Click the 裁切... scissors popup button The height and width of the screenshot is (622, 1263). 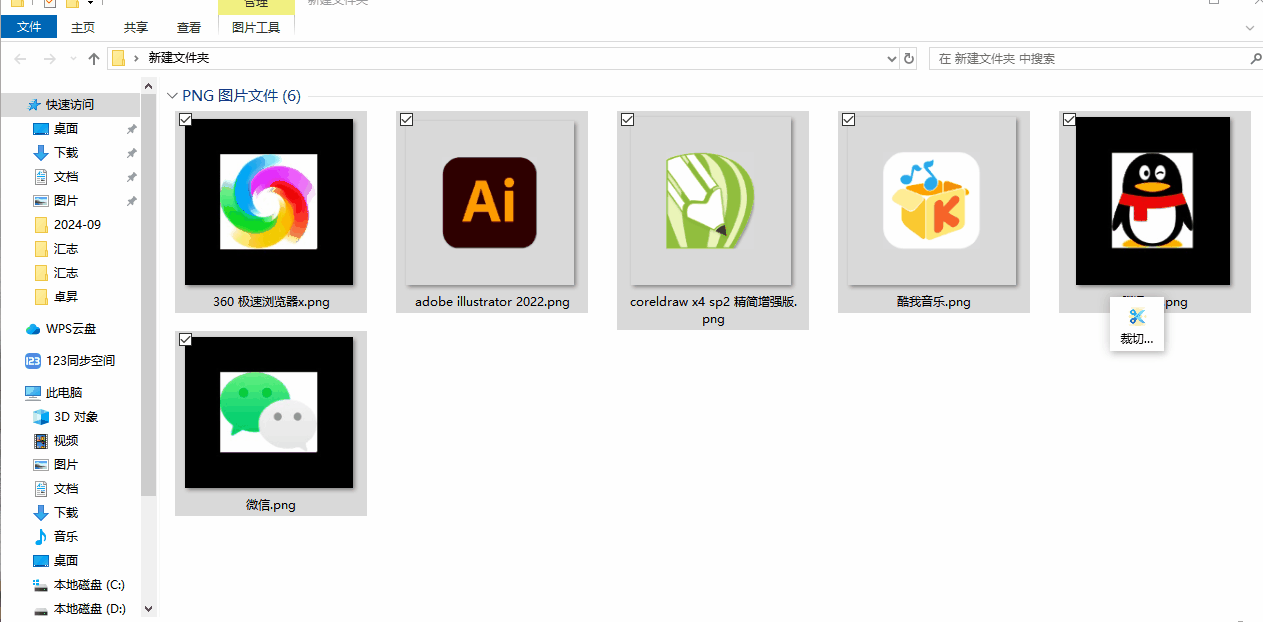[x=1136, y=325]
